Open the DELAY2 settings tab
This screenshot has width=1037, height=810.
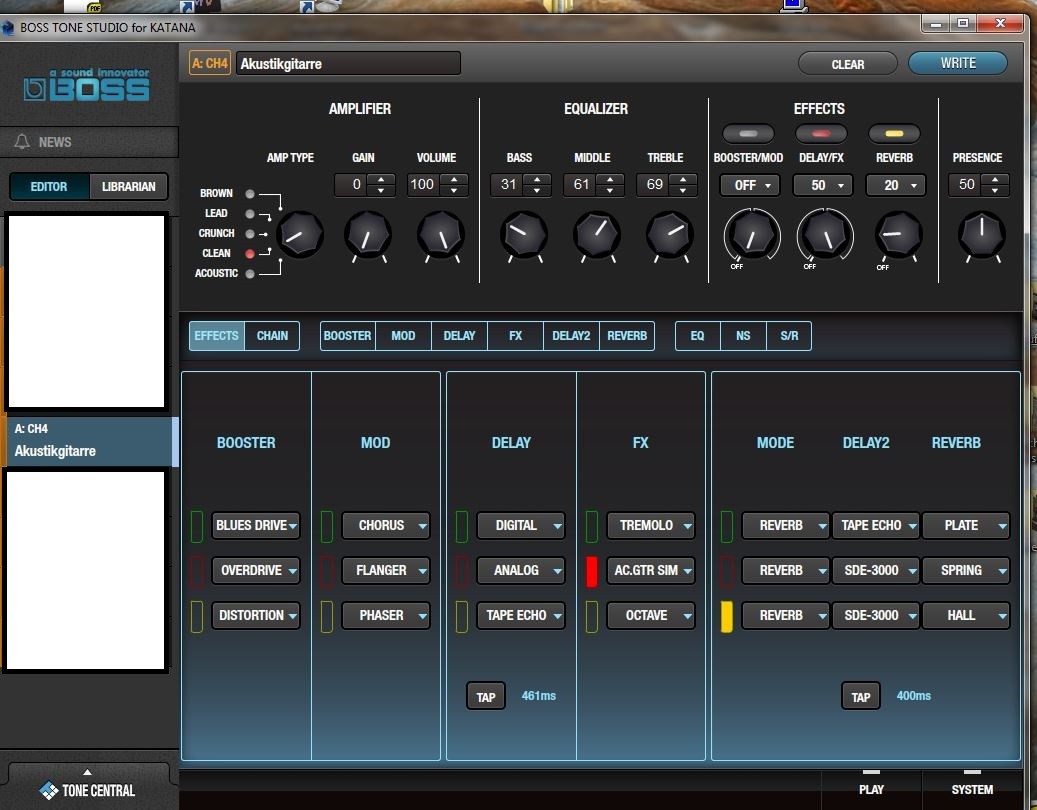(x=571, y=336)
